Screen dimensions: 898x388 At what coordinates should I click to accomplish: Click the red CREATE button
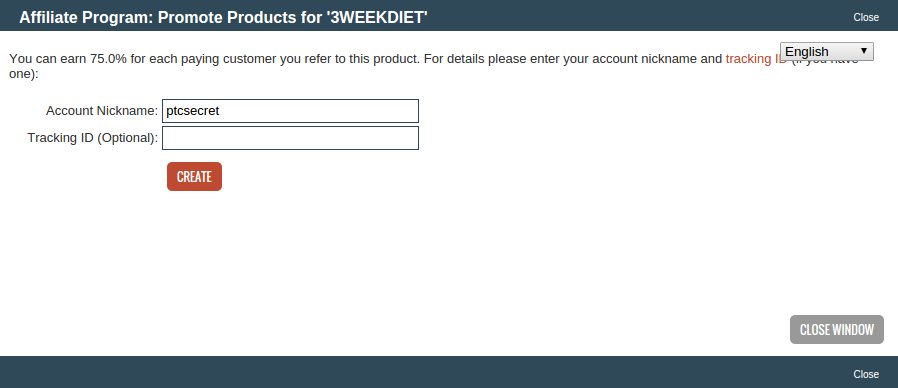pyautogui.click(x=194, y=177)
